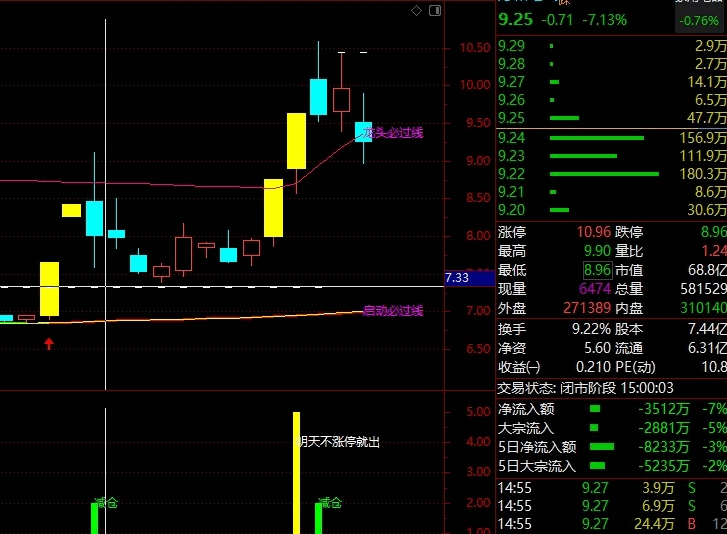Click the 6.50 price axis label
The height and width of the screenshot is (534, 727).
[x=478, y=349]
